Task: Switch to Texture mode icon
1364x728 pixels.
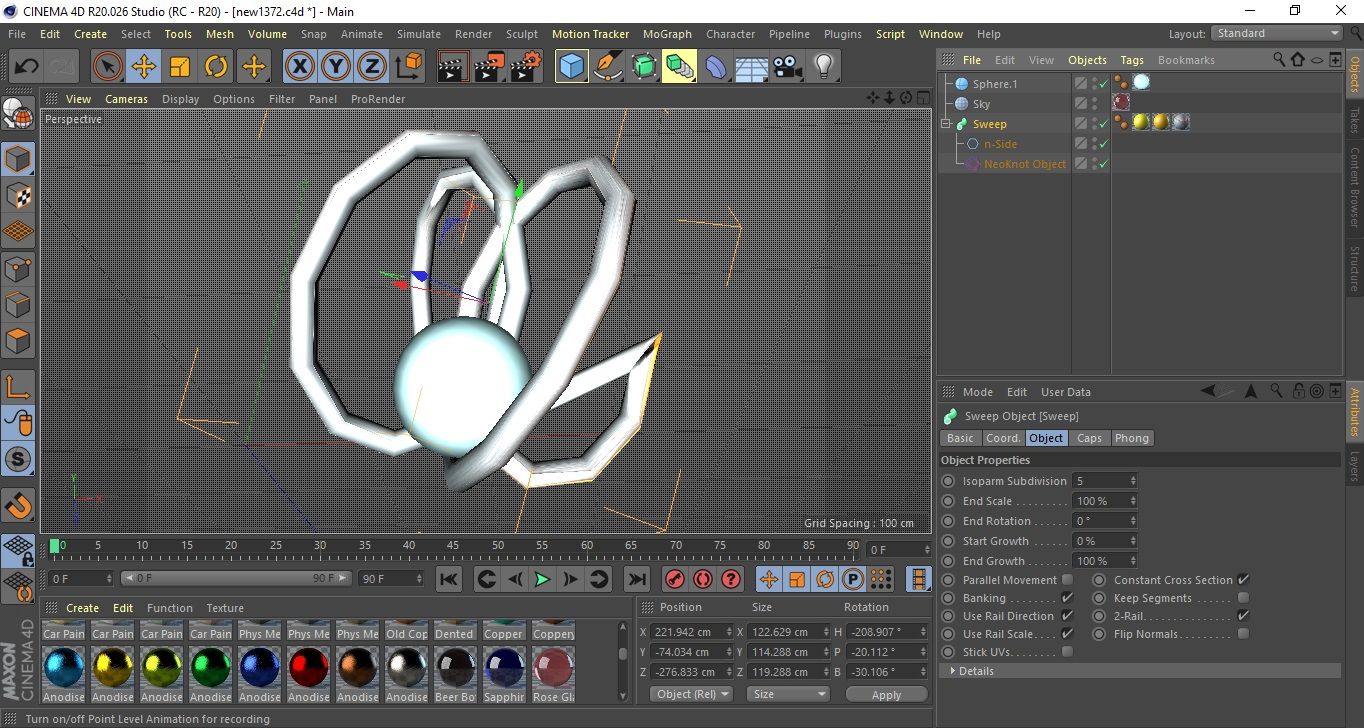Action: coord(18,195)
